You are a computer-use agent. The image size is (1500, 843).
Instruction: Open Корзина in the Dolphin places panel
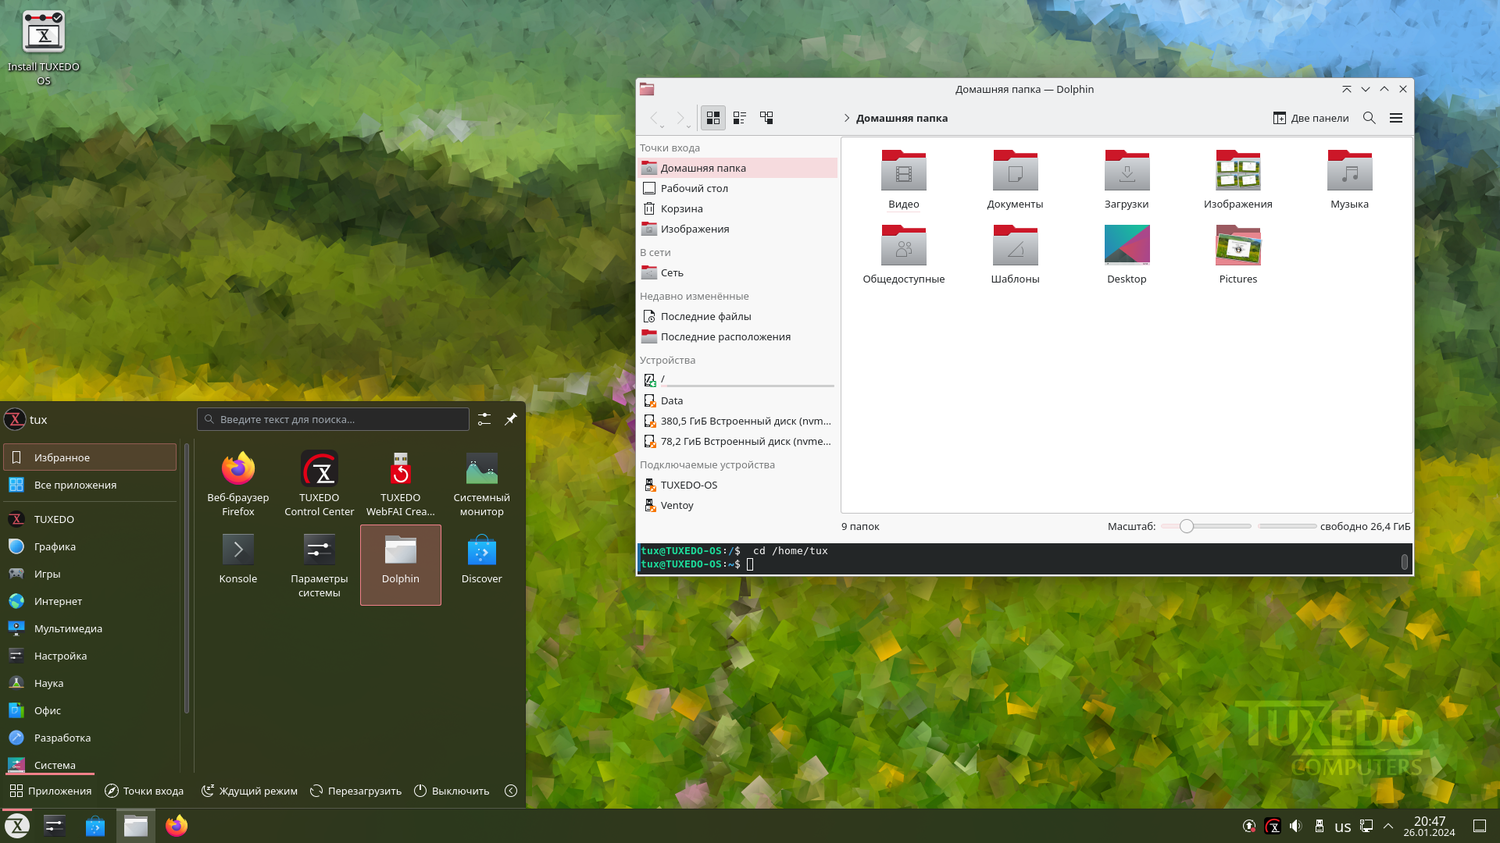pyautogui.click(x=738, y=209)
